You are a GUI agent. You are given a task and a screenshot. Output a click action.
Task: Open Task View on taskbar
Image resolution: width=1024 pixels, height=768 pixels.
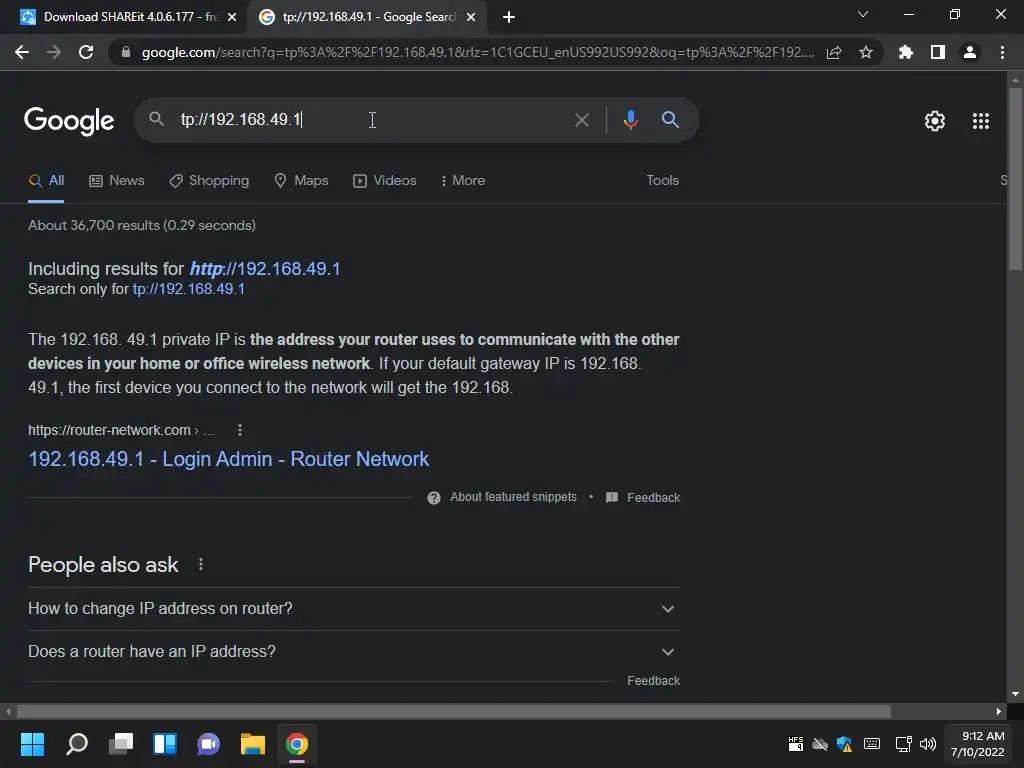click(121, 744)
